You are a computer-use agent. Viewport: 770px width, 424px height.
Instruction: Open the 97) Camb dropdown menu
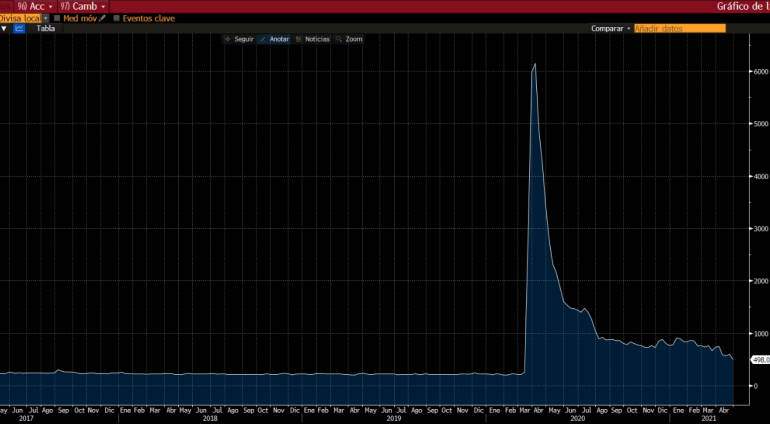tap(83, 6)
